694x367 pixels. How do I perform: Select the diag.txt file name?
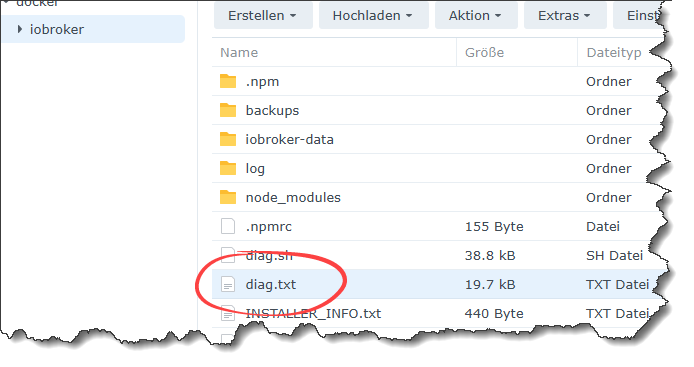click(x=271, y=285)
